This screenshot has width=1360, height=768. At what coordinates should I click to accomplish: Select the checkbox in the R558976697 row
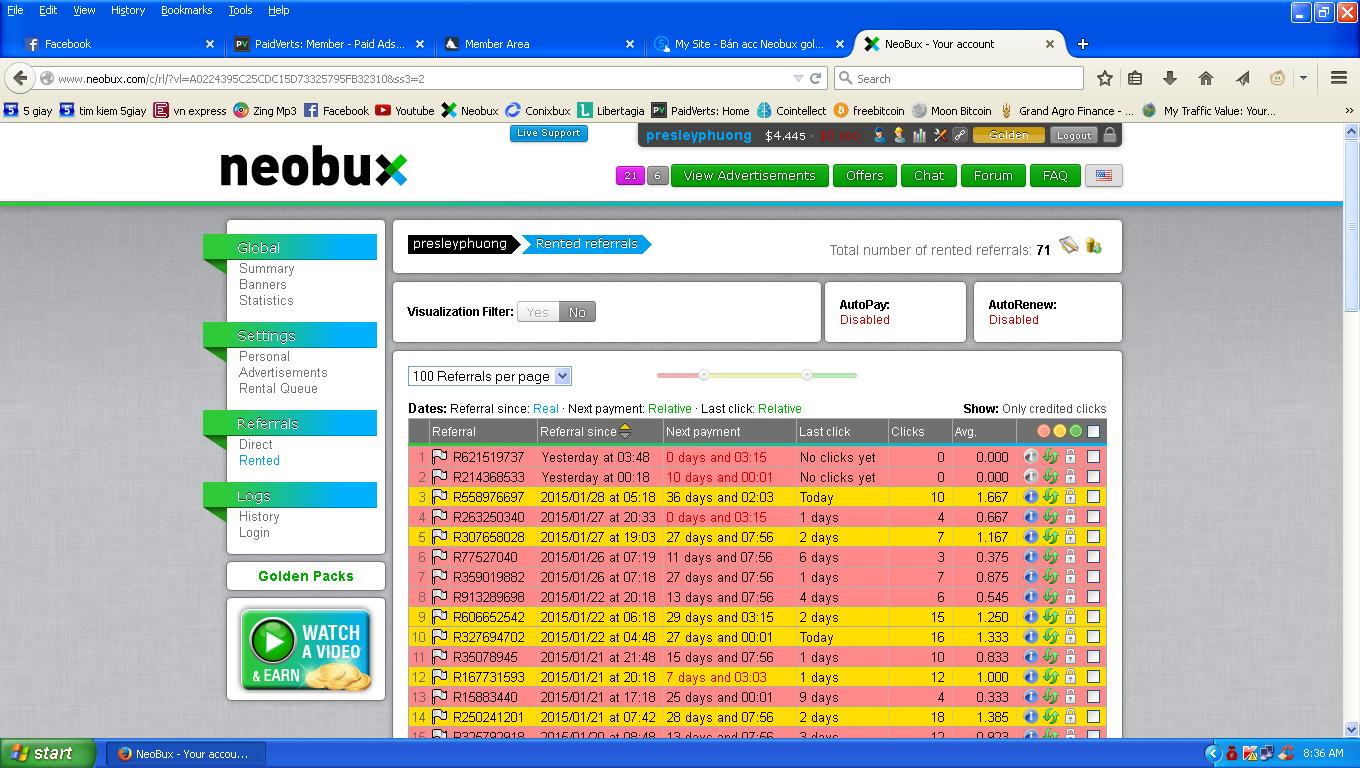click(x=1093, y=497)
